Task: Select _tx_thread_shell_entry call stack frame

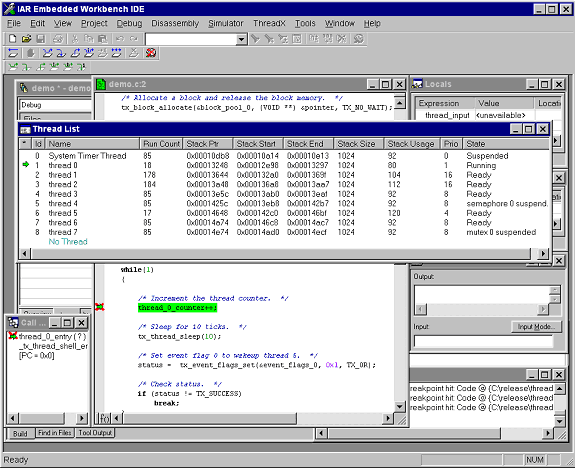Action: coord(54,346)
